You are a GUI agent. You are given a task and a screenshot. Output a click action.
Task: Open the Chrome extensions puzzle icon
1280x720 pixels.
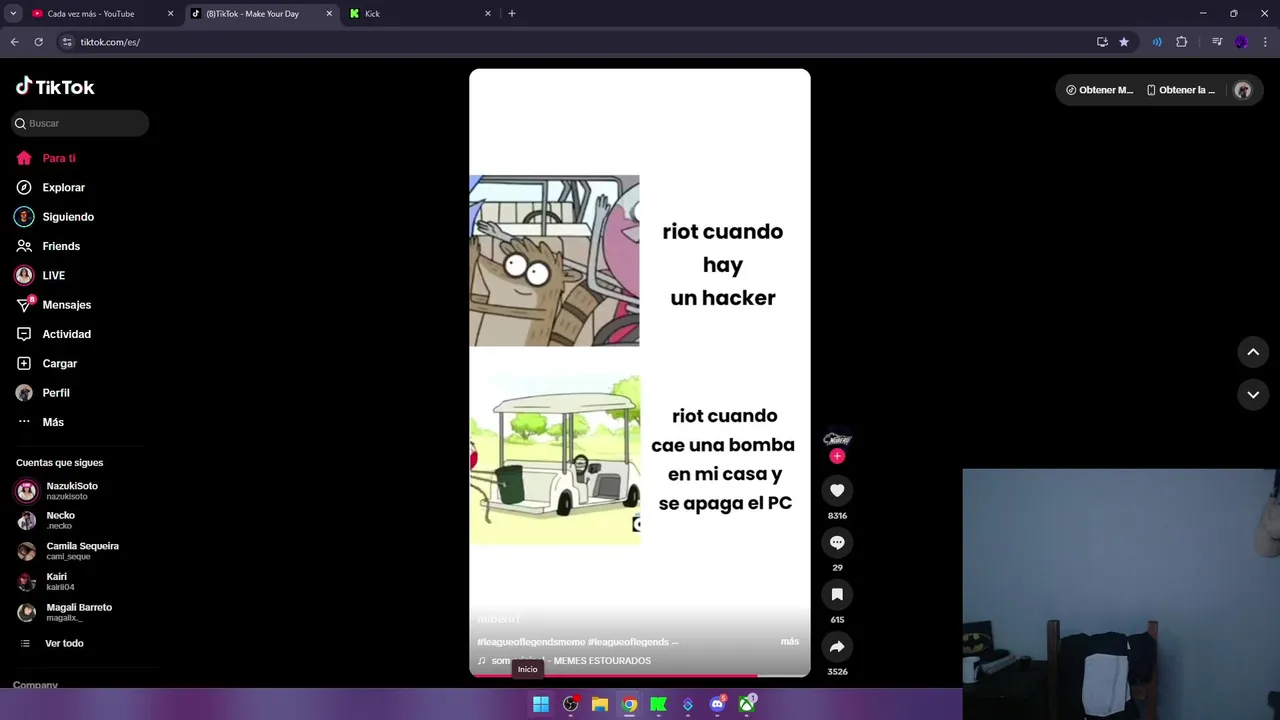click(1181, 42)
